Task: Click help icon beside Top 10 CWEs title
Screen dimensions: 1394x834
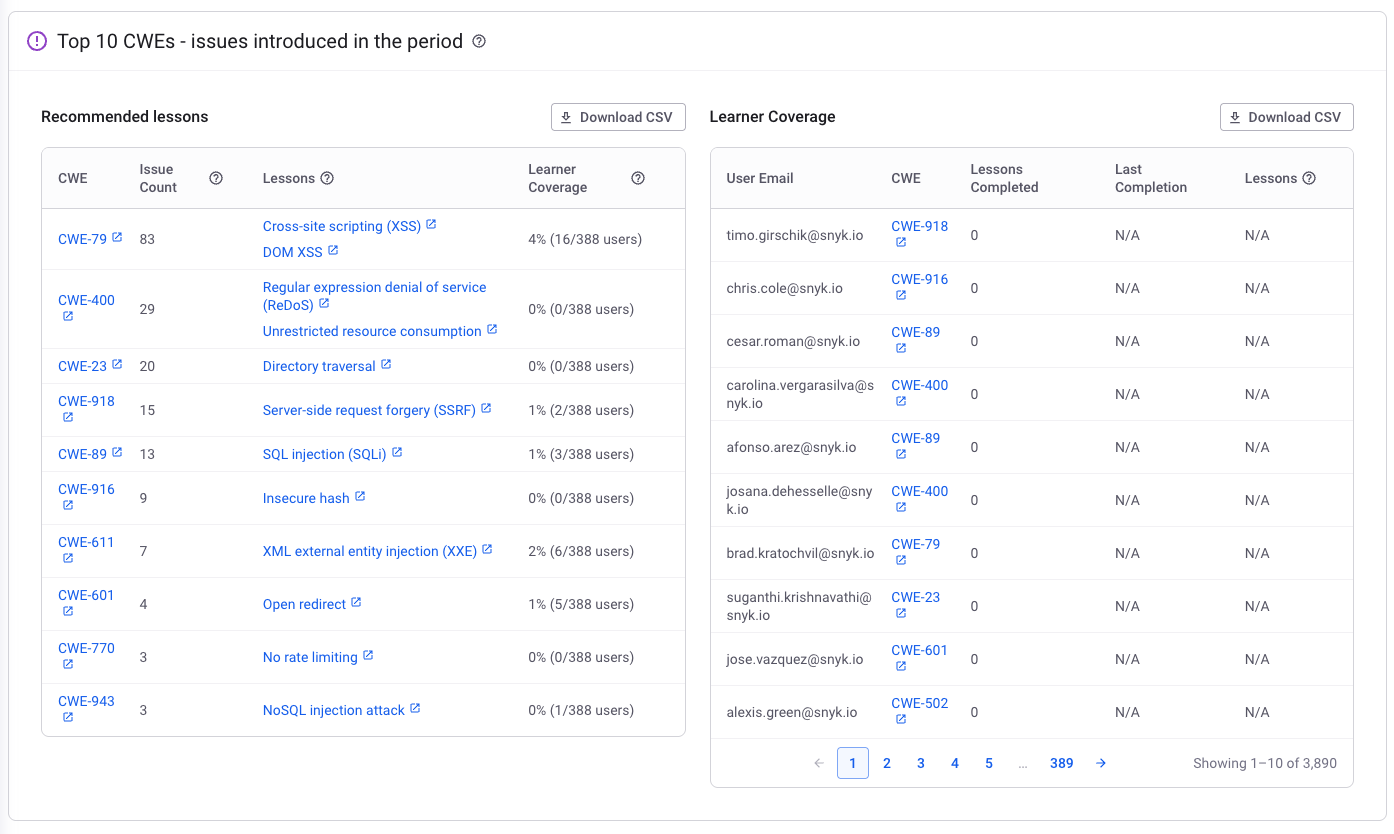Action: (479, 42)
